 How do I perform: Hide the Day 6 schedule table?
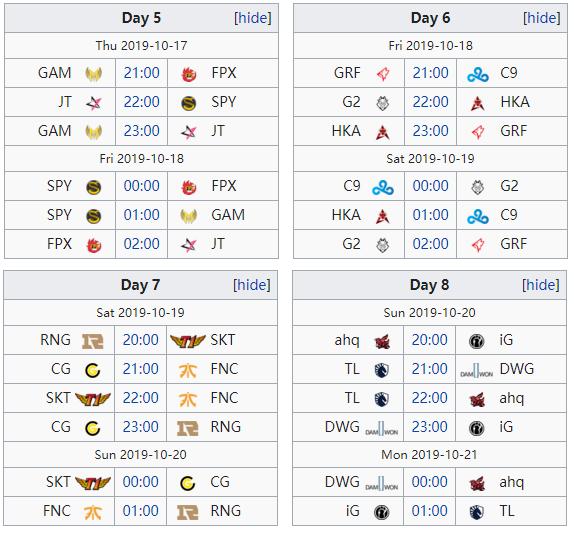542,18
